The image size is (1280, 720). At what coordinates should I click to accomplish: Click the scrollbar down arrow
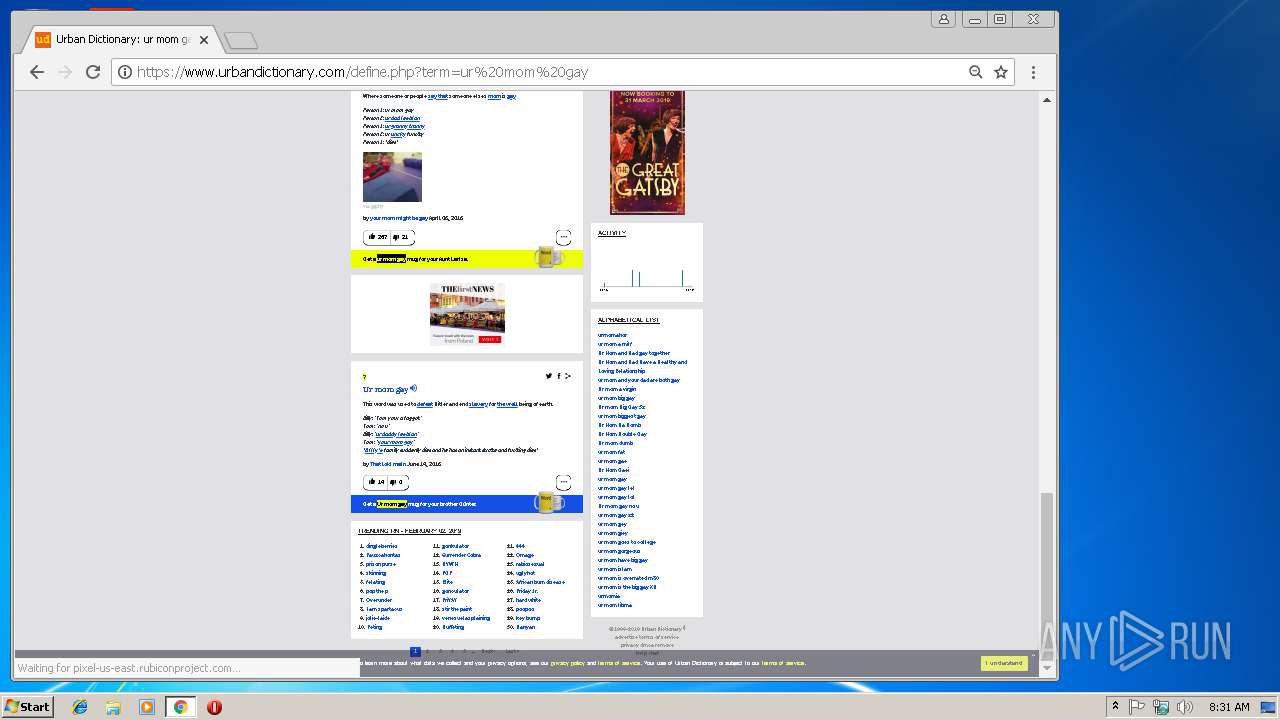click(1047, 669)
